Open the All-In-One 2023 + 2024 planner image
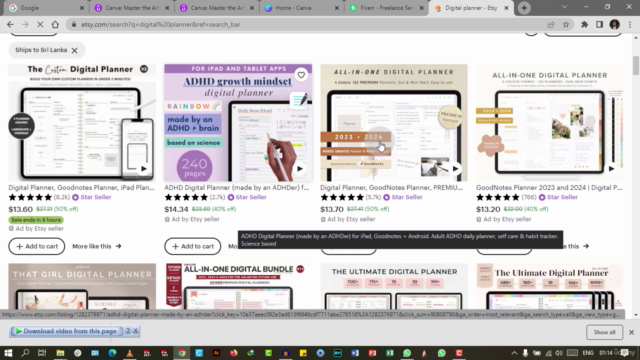 click(394, 122)
